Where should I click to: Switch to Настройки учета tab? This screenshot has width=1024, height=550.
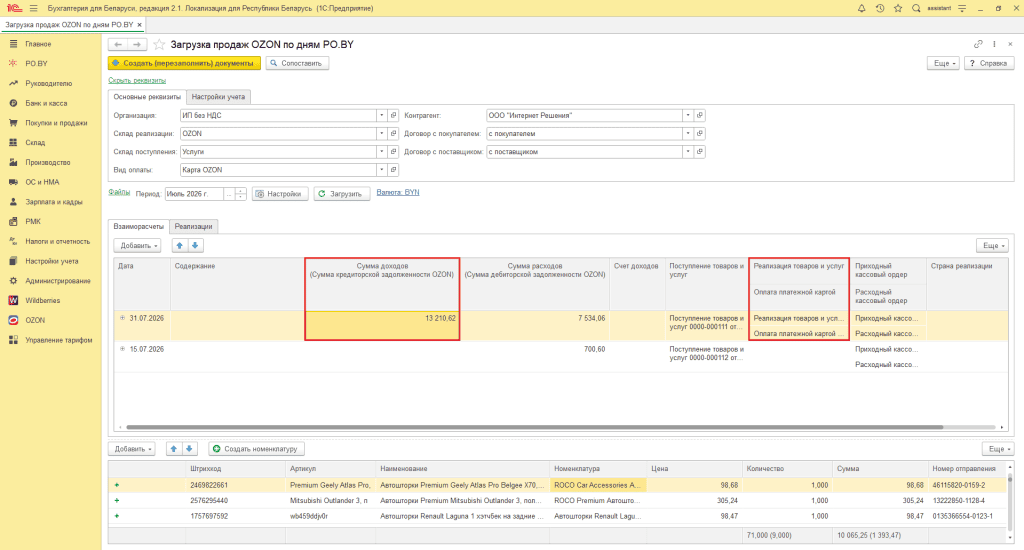tap(218, 97)
